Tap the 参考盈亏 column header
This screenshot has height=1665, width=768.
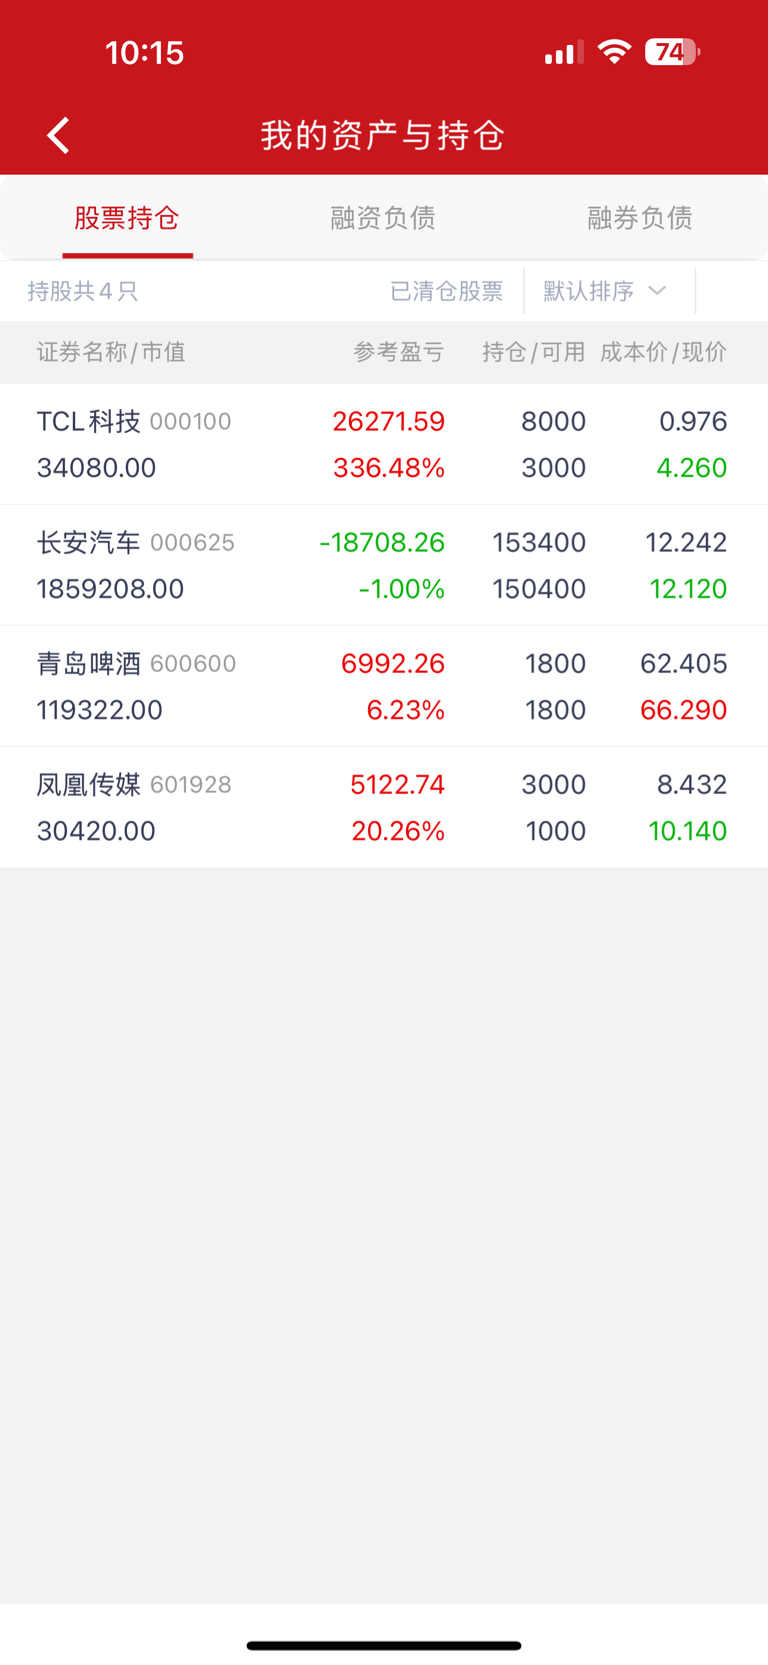coord(398,352)
